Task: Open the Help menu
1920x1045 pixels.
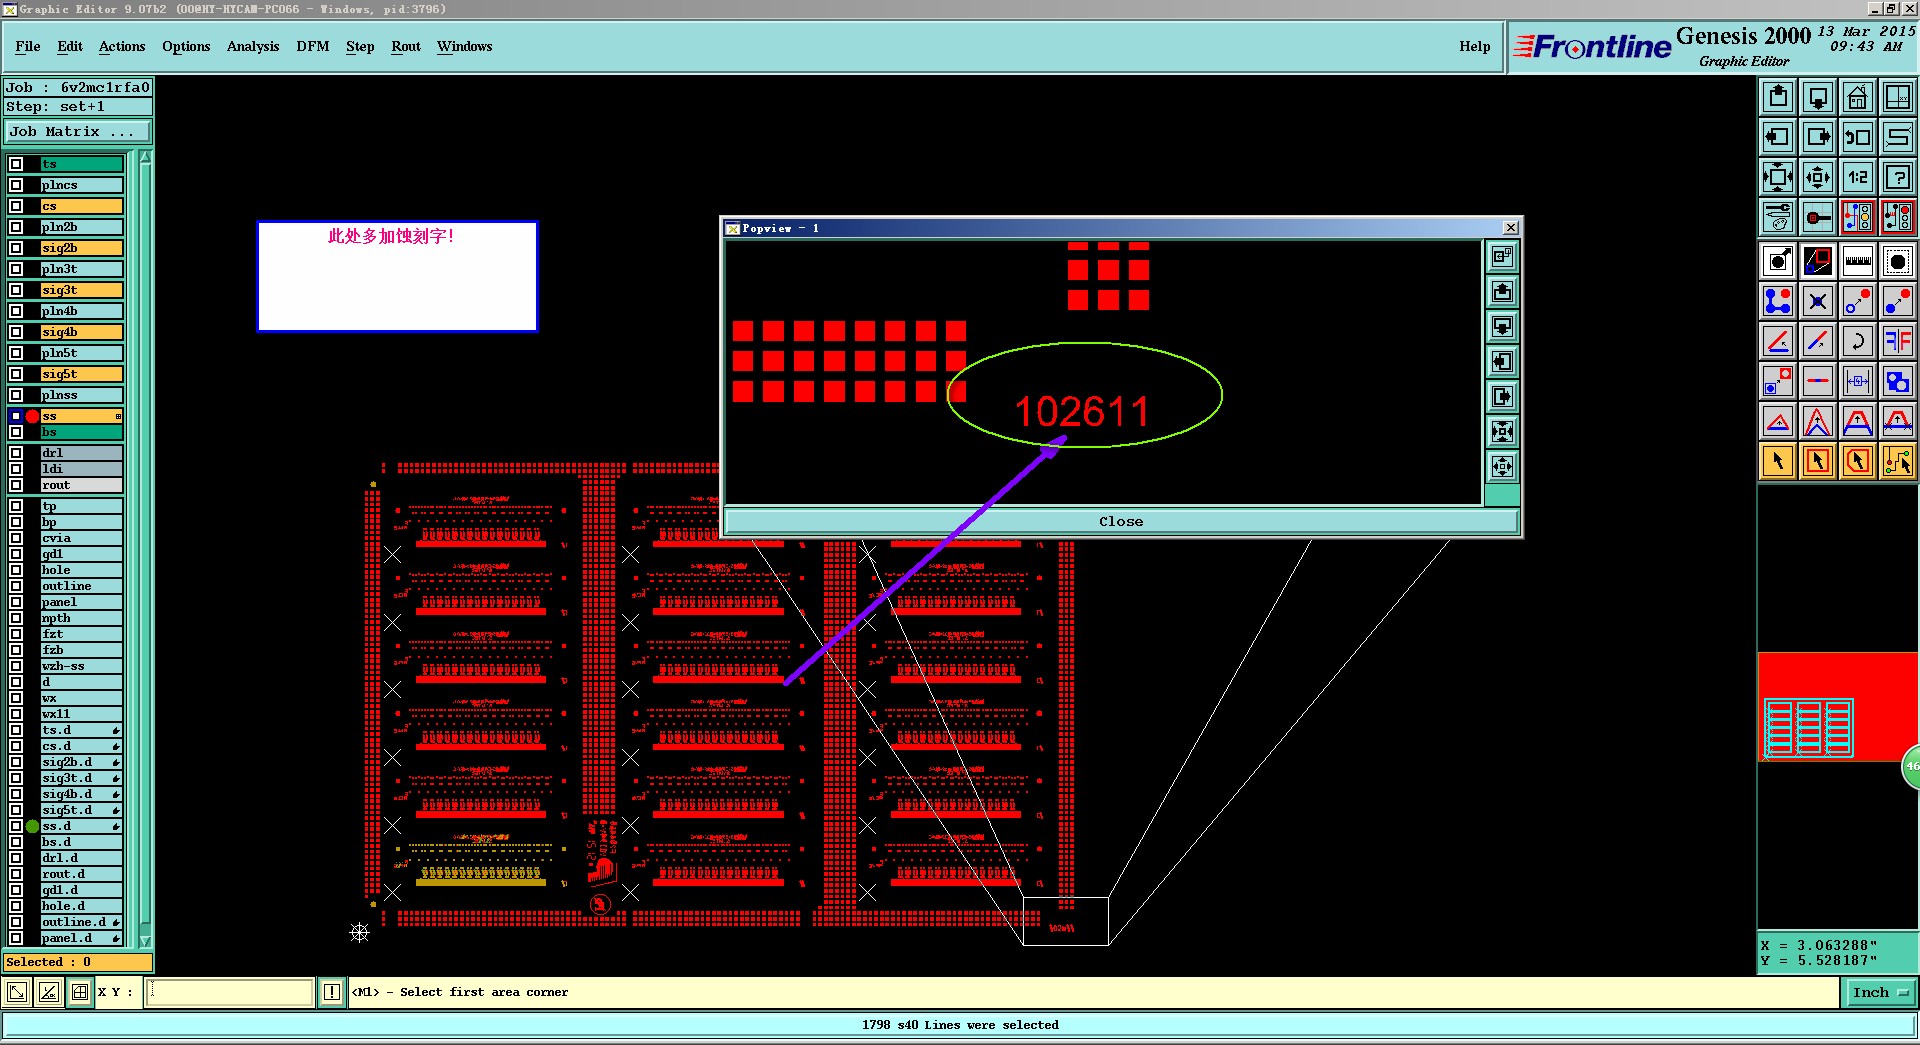Action: pyautogui.click(x=1474, y=46)
